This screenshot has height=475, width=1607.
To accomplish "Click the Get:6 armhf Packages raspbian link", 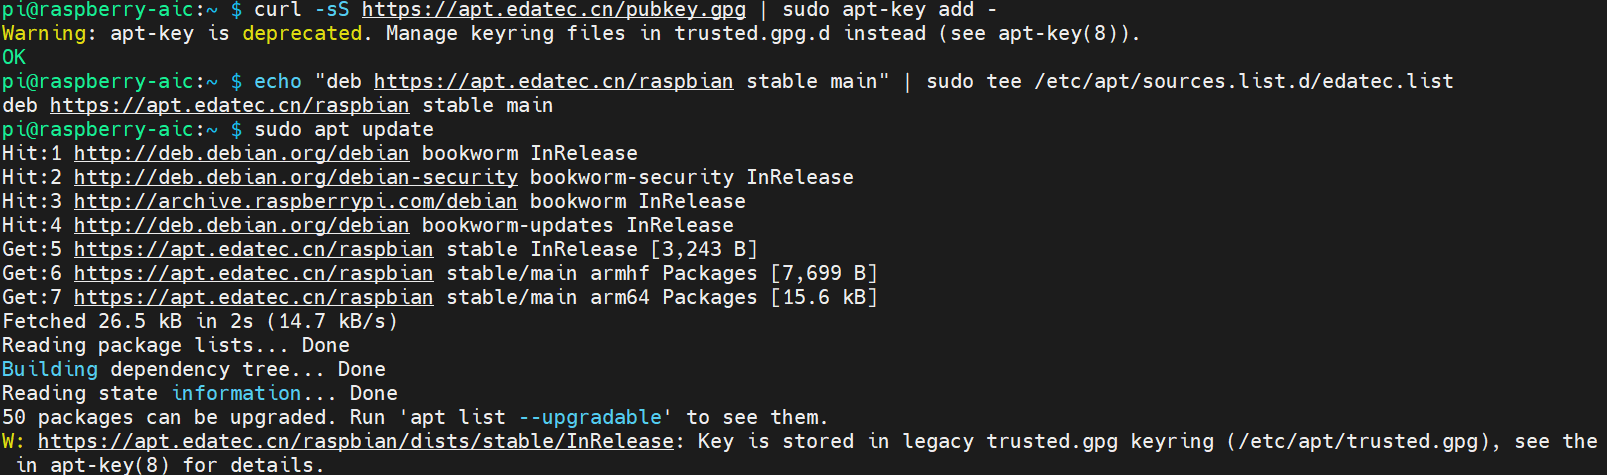I will (253, 274).
